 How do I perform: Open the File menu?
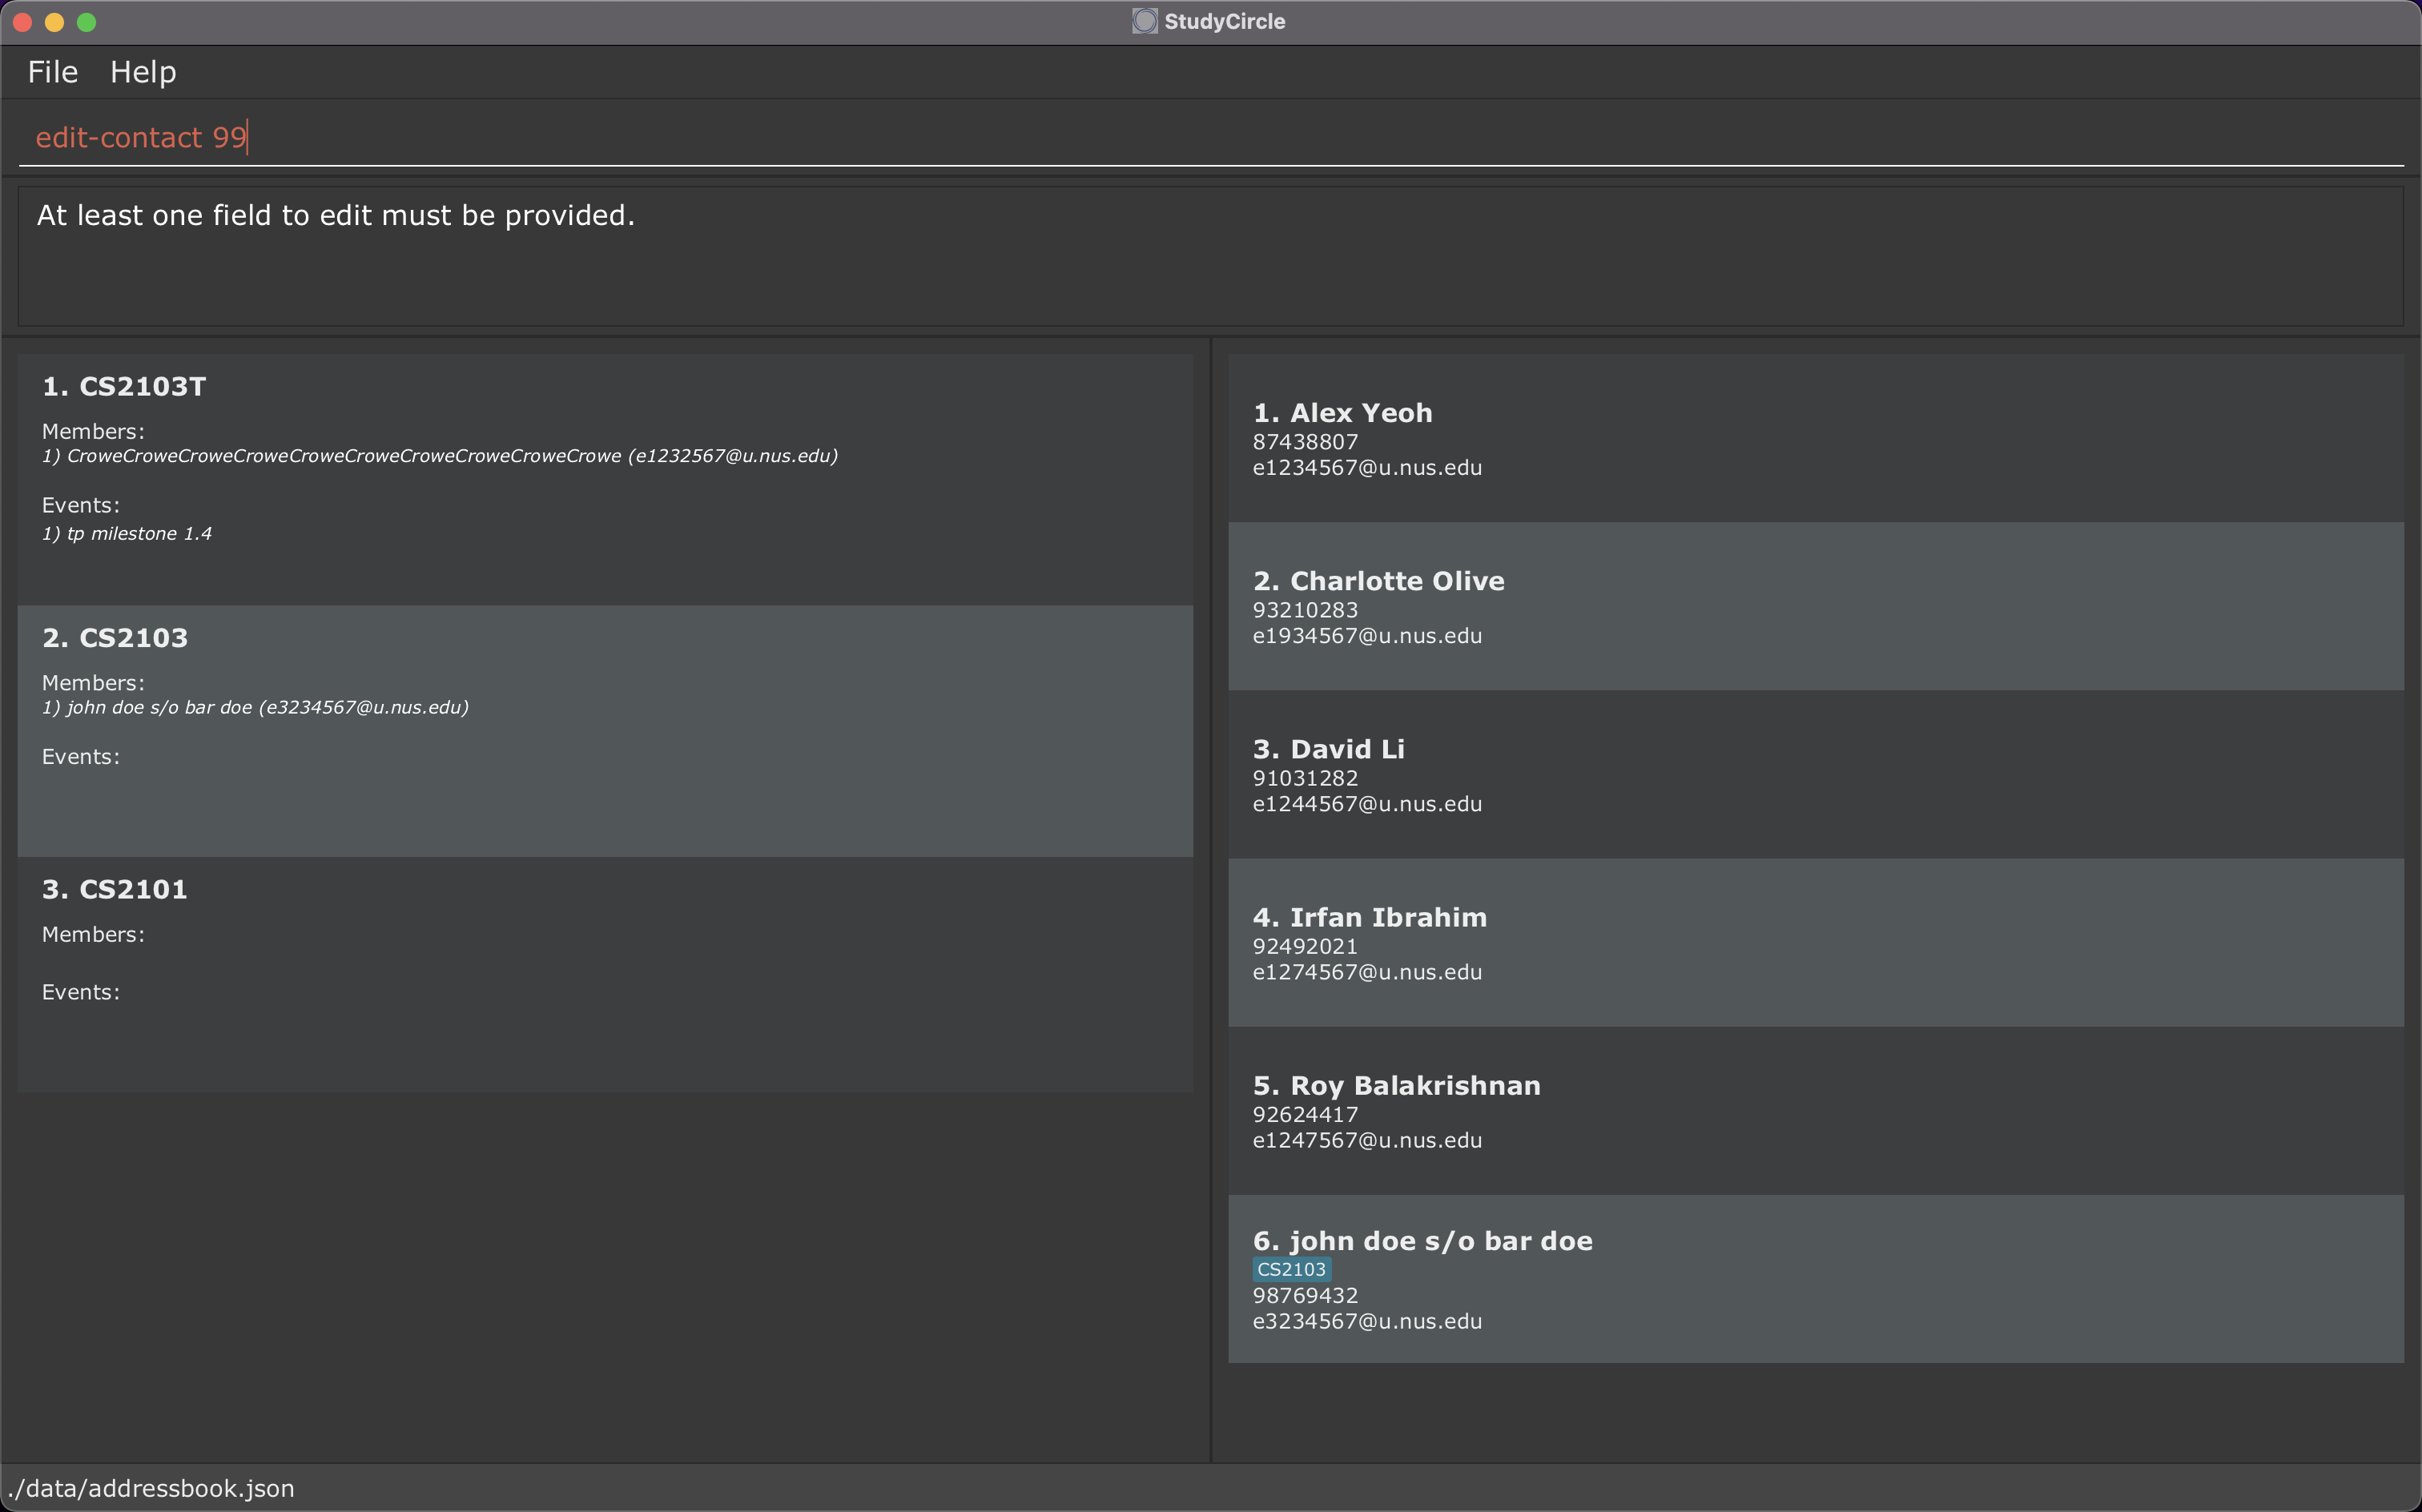click(x=53, y=72)
